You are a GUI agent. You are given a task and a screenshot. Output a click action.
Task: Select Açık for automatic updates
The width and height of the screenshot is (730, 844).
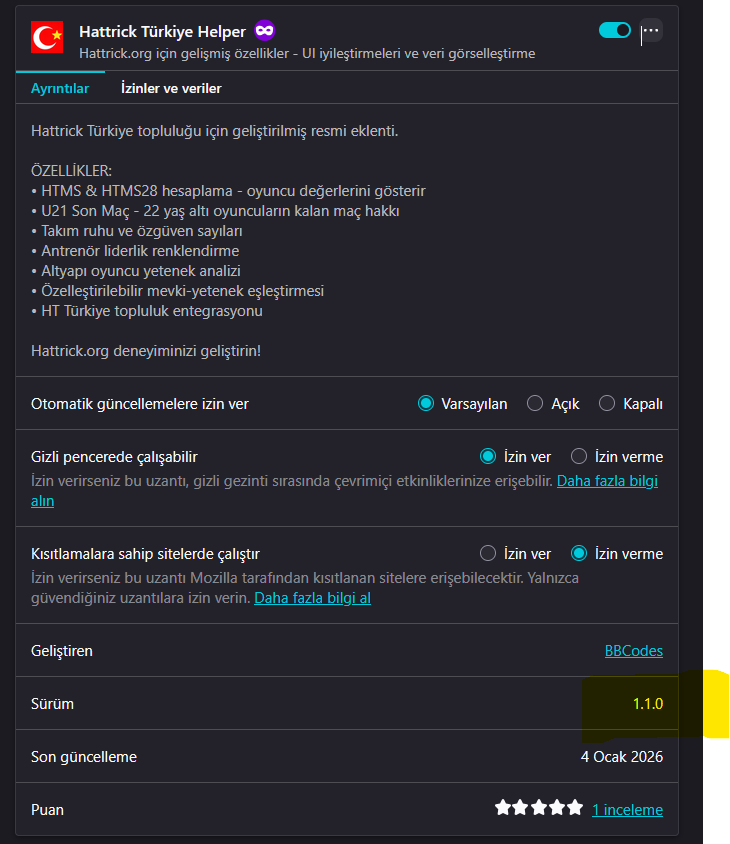tap(535, 403)
